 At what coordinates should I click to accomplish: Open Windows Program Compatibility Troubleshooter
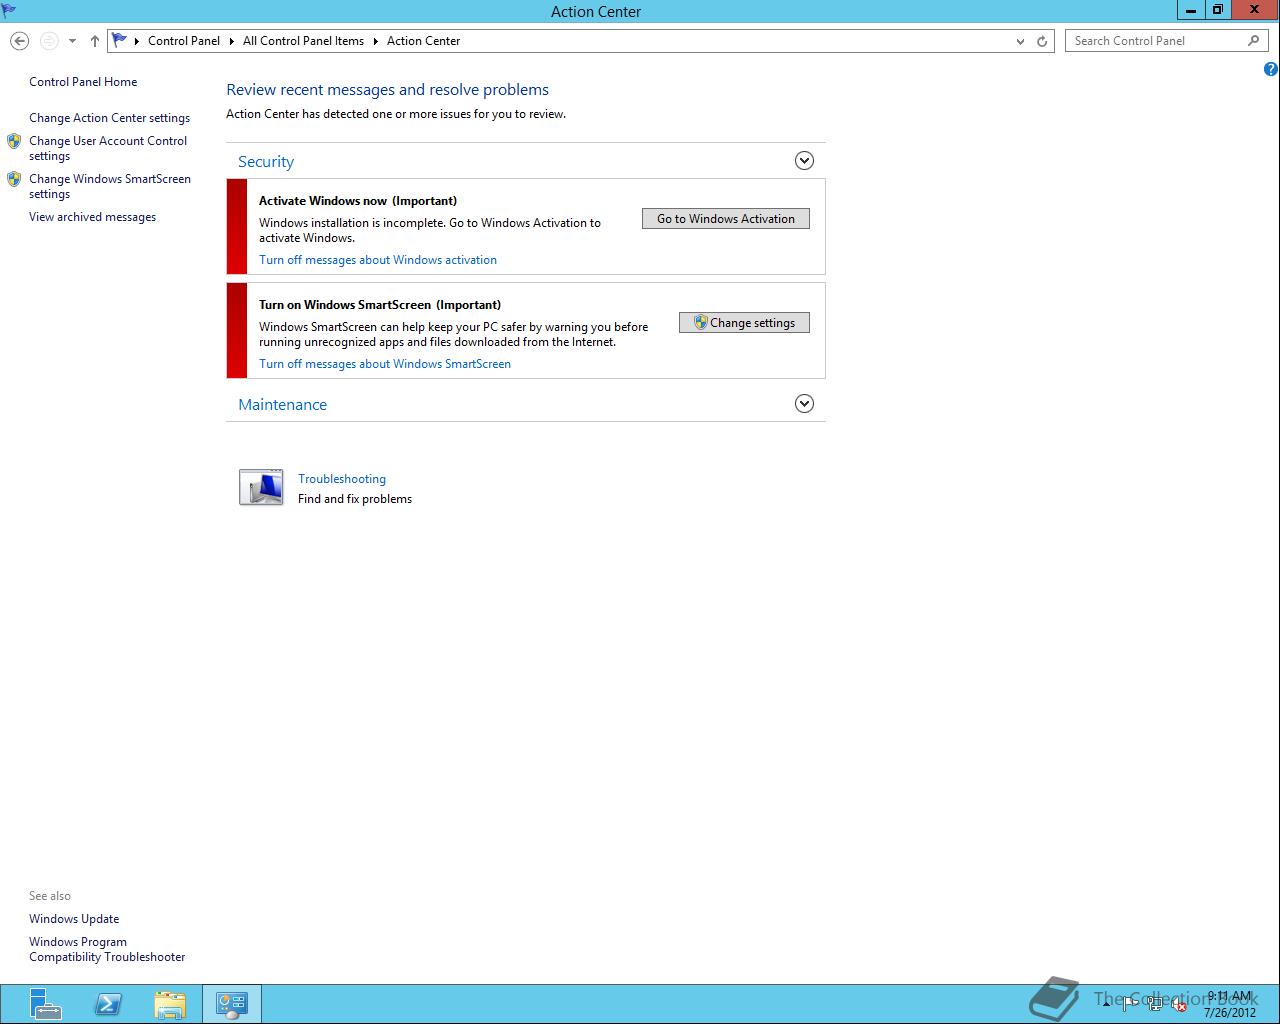click(x=107, y=949)
